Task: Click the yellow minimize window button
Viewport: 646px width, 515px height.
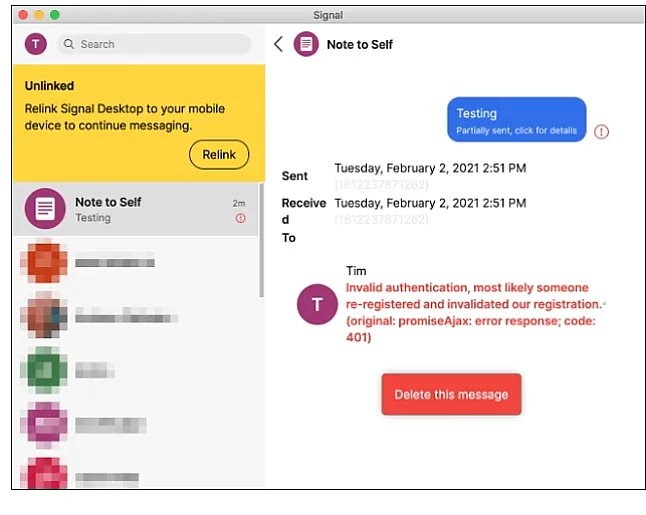Action: (39, 15)
